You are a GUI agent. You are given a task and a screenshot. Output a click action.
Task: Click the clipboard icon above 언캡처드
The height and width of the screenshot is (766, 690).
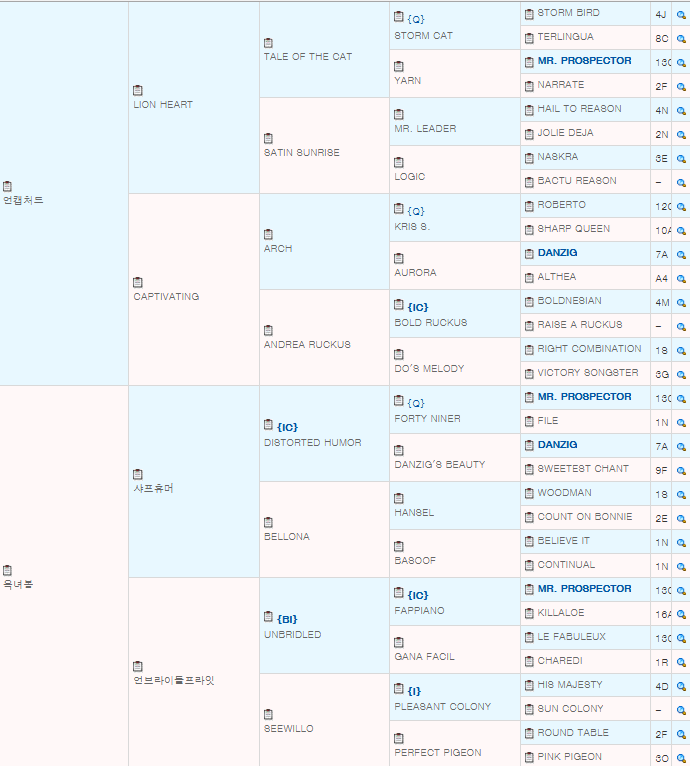point(7,186)
